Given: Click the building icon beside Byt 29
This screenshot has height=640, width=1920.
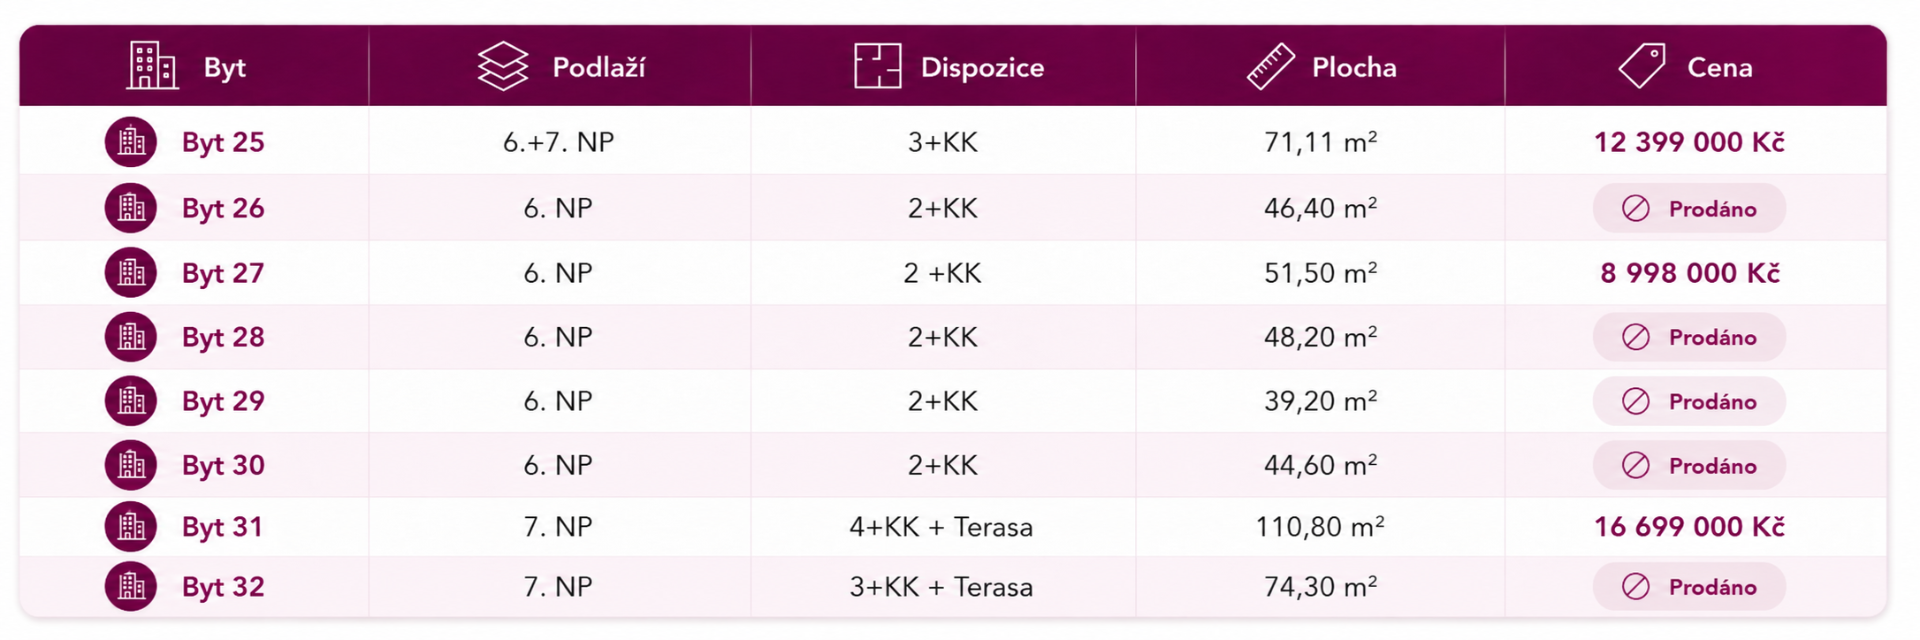Looking at the screenshot, I should (131, 401).
